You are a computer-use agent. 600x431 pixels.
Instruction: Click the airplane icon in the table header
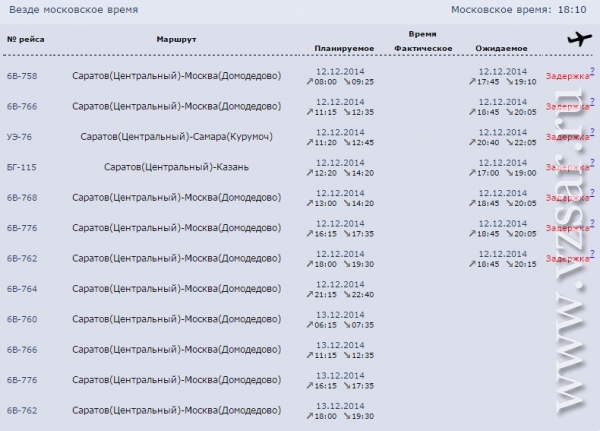coord(578,39)
